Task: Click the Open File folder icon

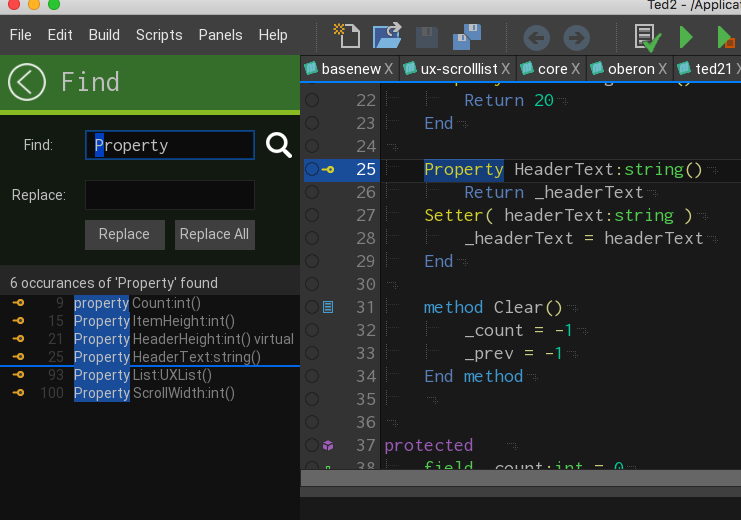Action: pos(387,36)
